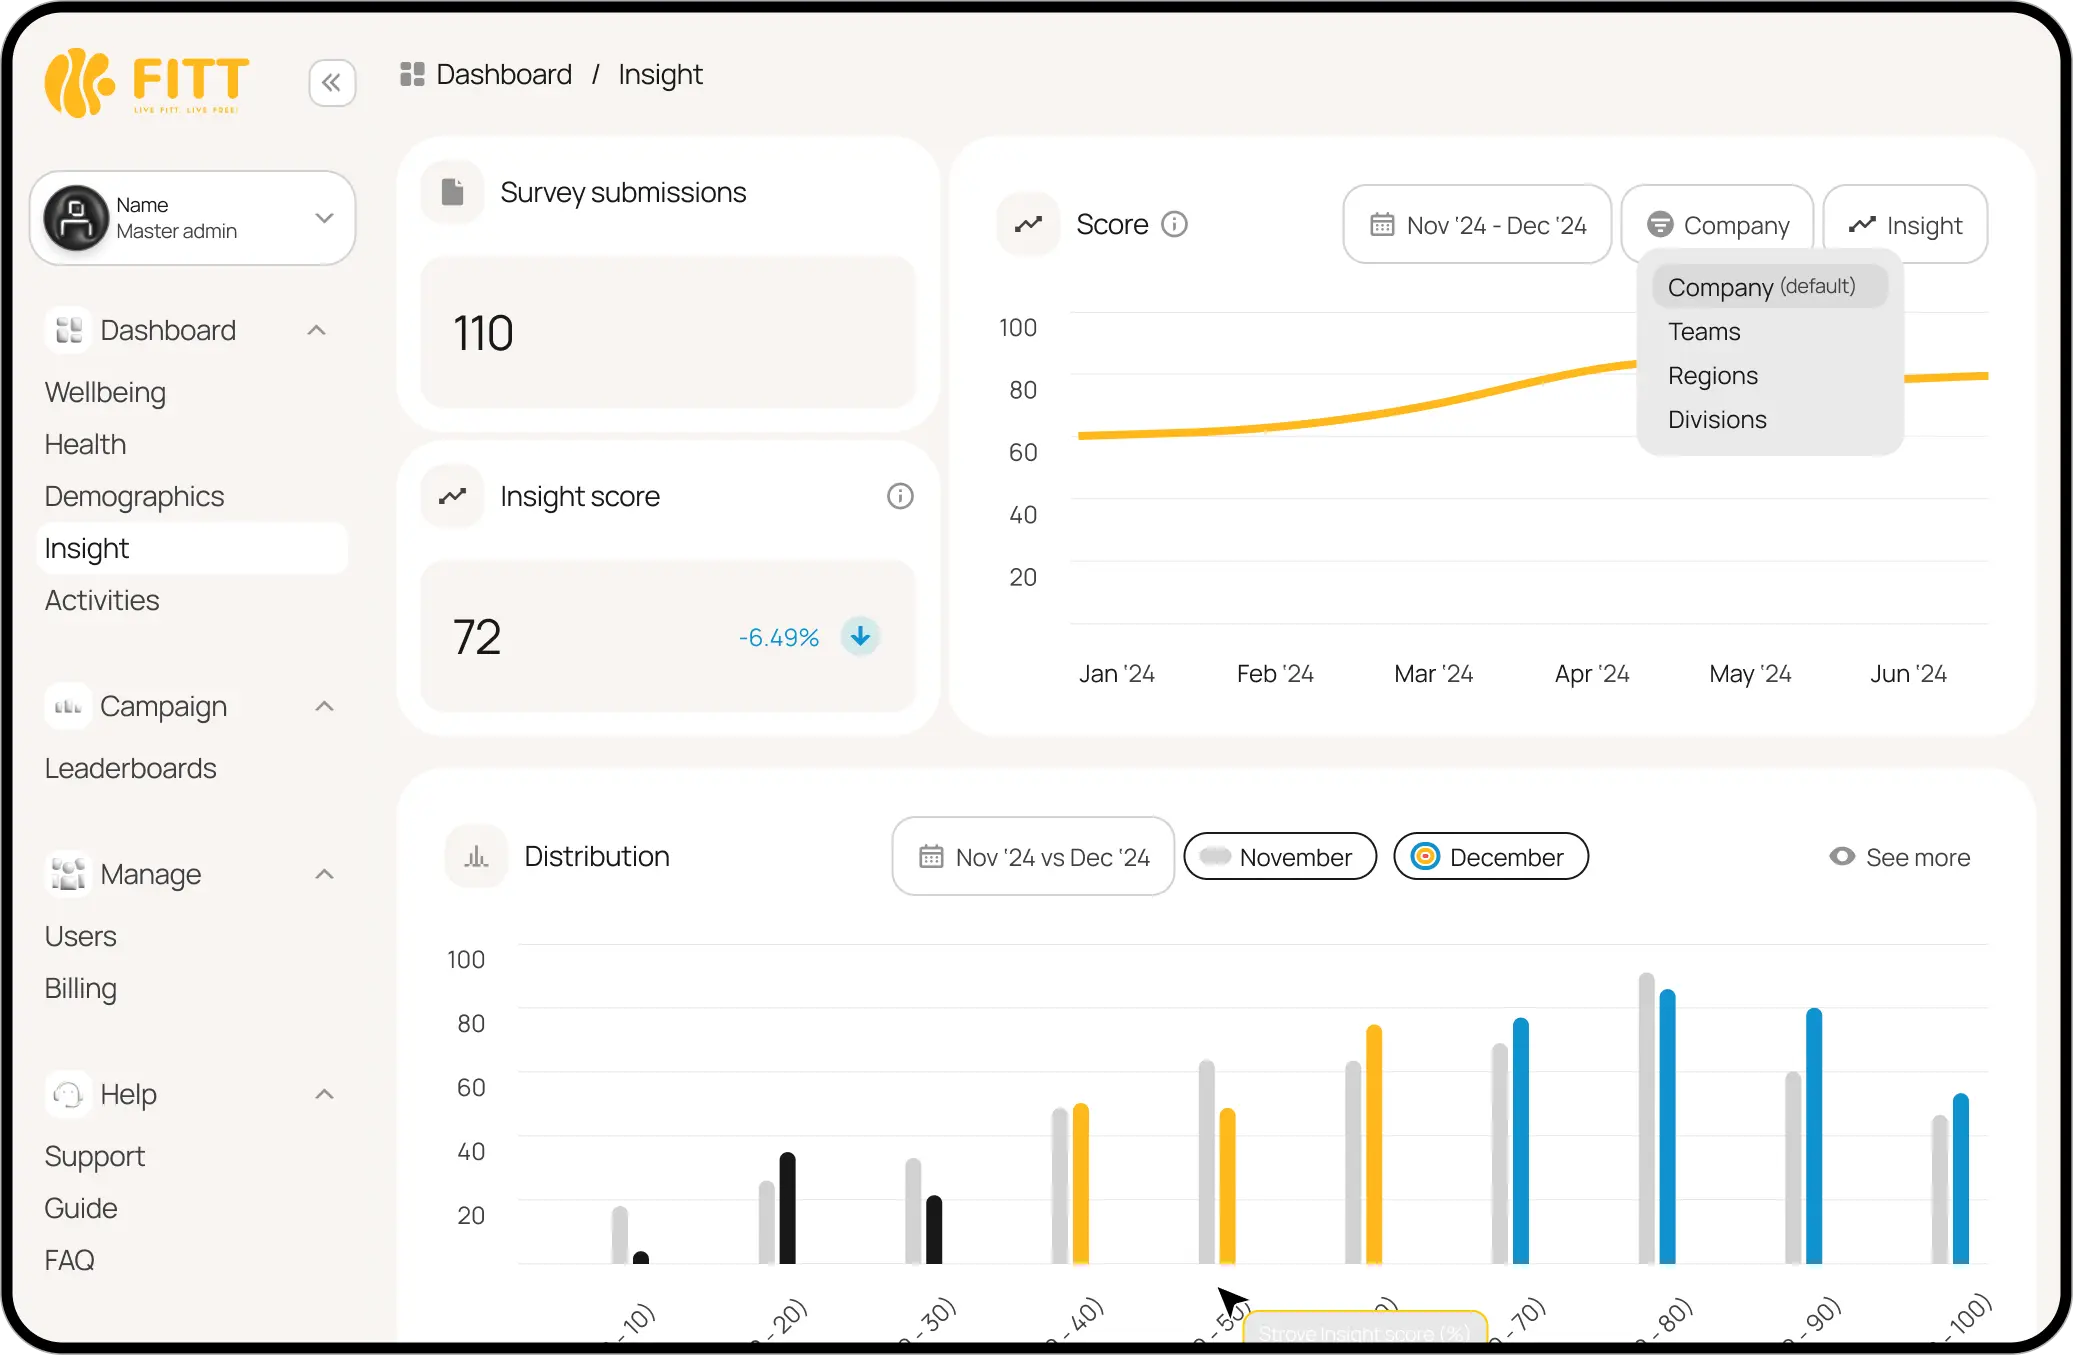The height and width of the screenshot is (1355, 2073).
Task: Click the Distribution bar chart icon
Action: coord(476,856)
